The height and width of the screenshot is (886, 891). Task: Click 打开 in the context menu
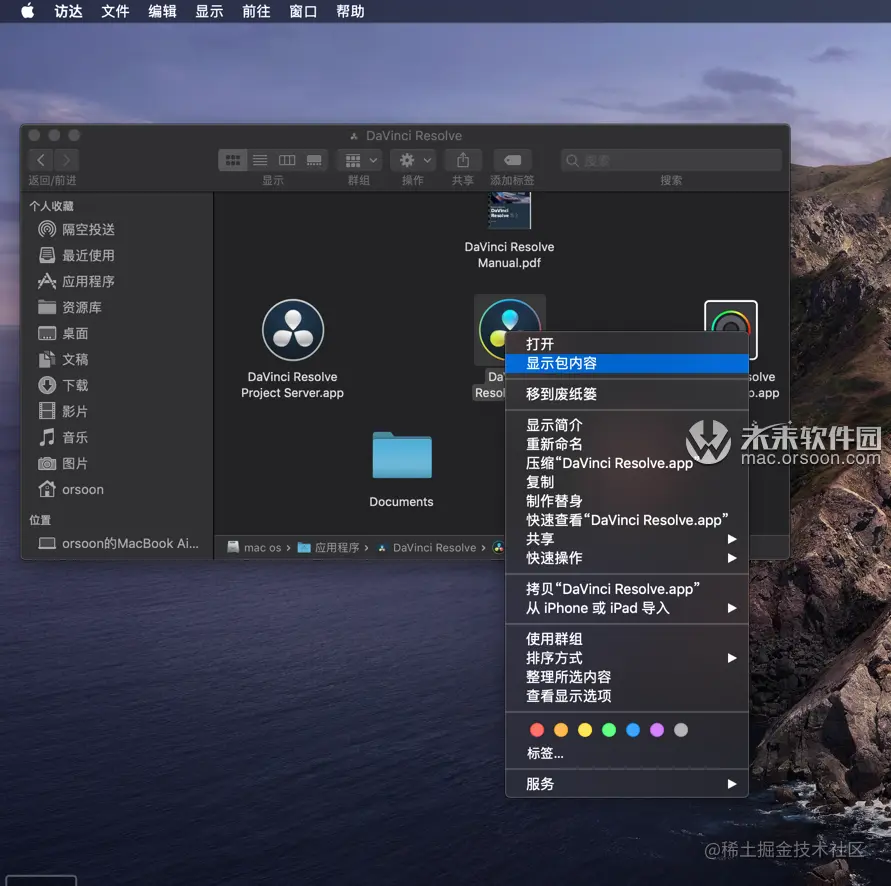627,344
